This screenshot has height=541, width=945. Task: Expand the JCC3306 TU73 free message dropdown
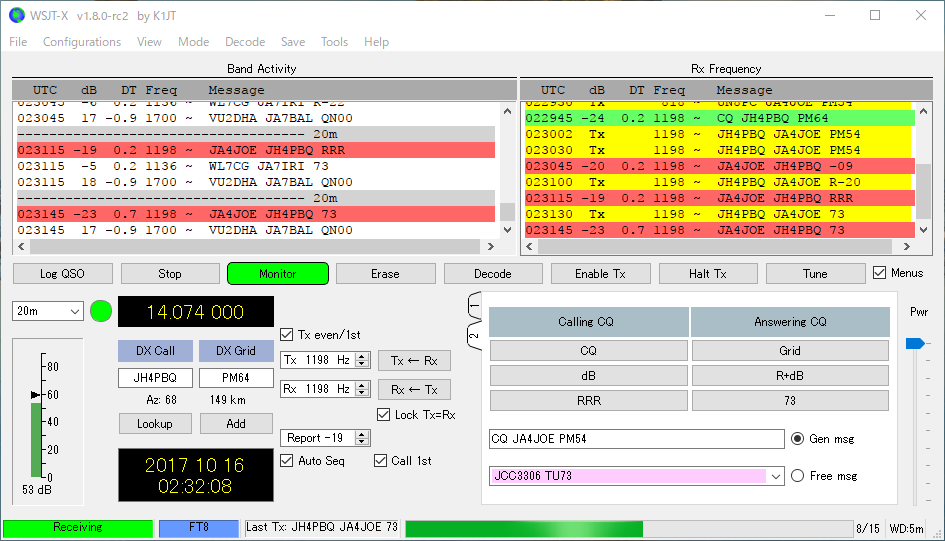tap(776, 477)
